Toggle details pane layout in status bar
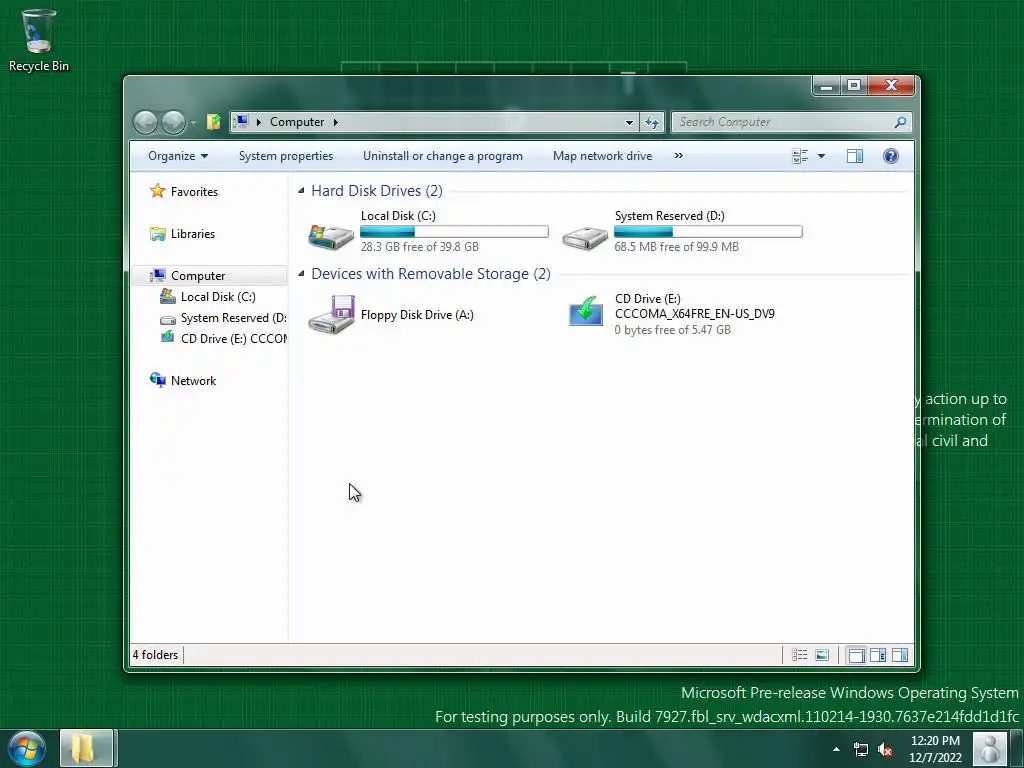 click(878, 655)
